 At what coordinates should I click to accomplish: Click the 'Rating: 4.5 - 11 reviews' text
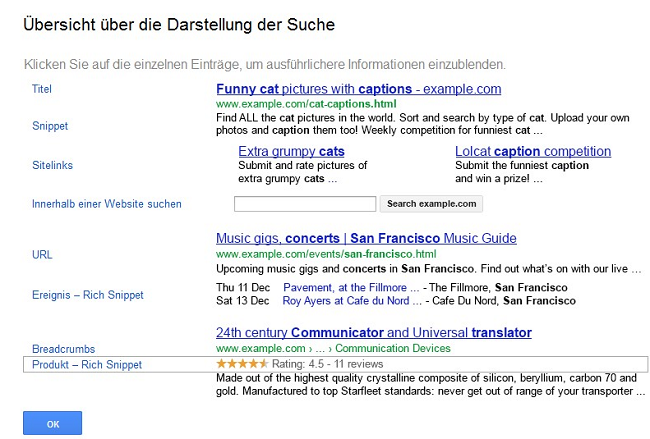(x=327, y=364)
